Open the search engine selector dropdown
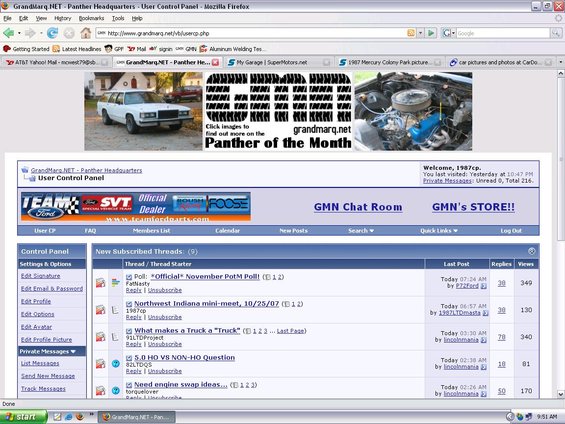Viewport: 565px width, 424px height. coord(453,33)
